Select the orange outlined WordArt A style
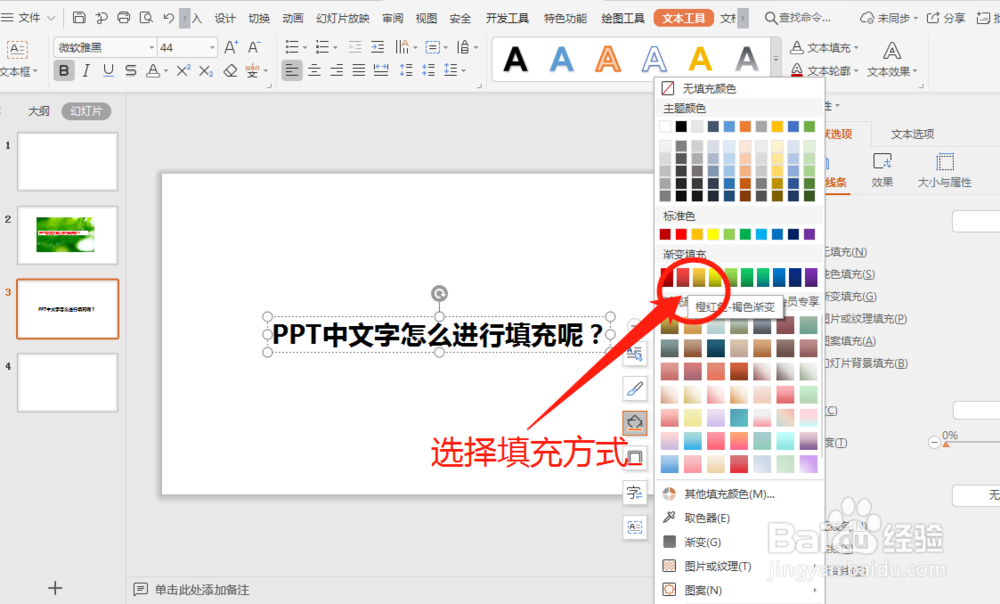 pyautogui.click(x=608, y=59)
